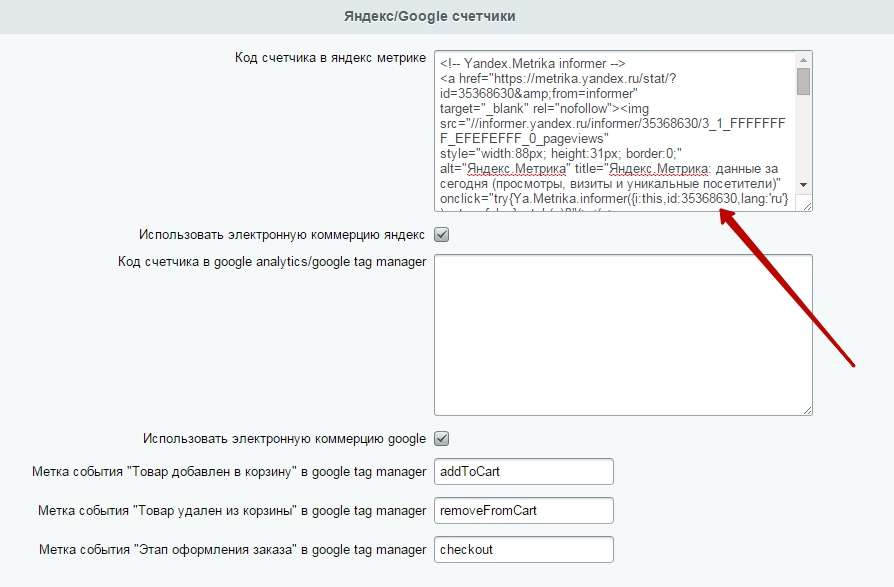
Task: Click 'Использовать электронную коммерцию яндекс' label
Action: 282,235
